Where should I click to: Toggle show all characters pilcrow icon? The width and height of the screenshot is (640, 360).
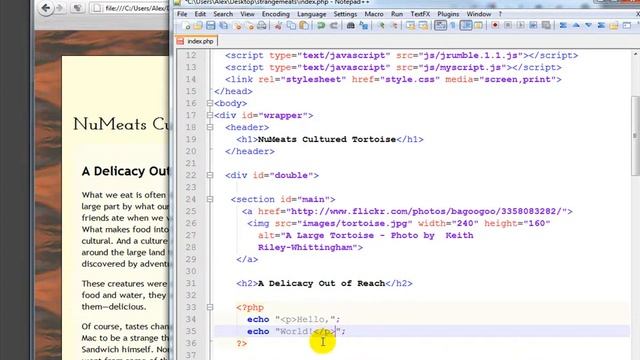pyautogui.click(x=453, y=26)
